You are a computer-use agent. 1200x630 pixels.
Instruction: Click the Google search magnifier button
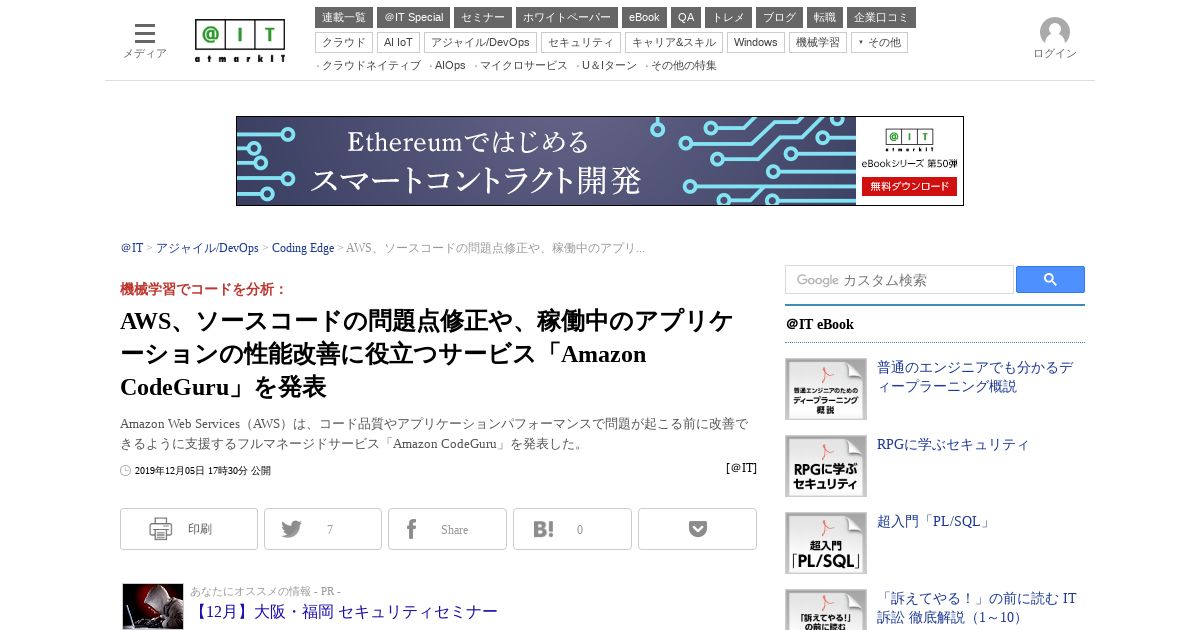(1050, 280)
